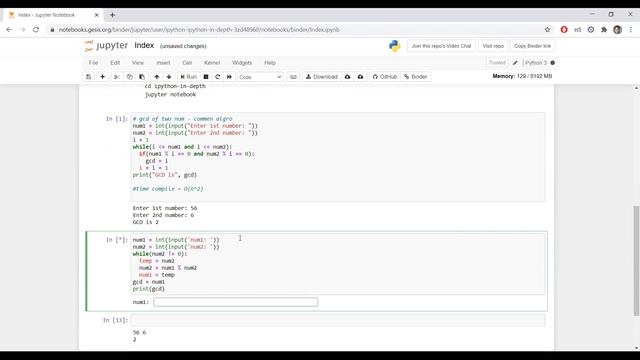Open the Kernel menu
The width and height of the screenshot is (640, 360).
click(212, 63)
